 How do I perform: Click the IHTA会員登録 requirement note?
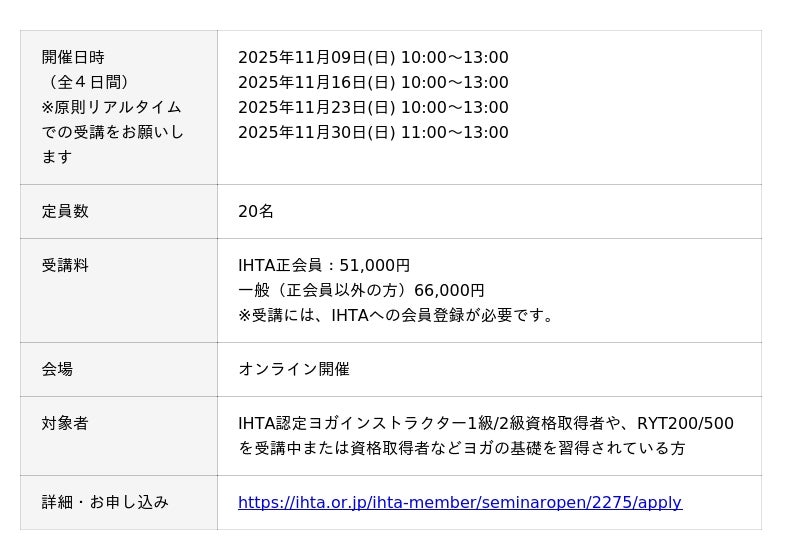[396, 316]
